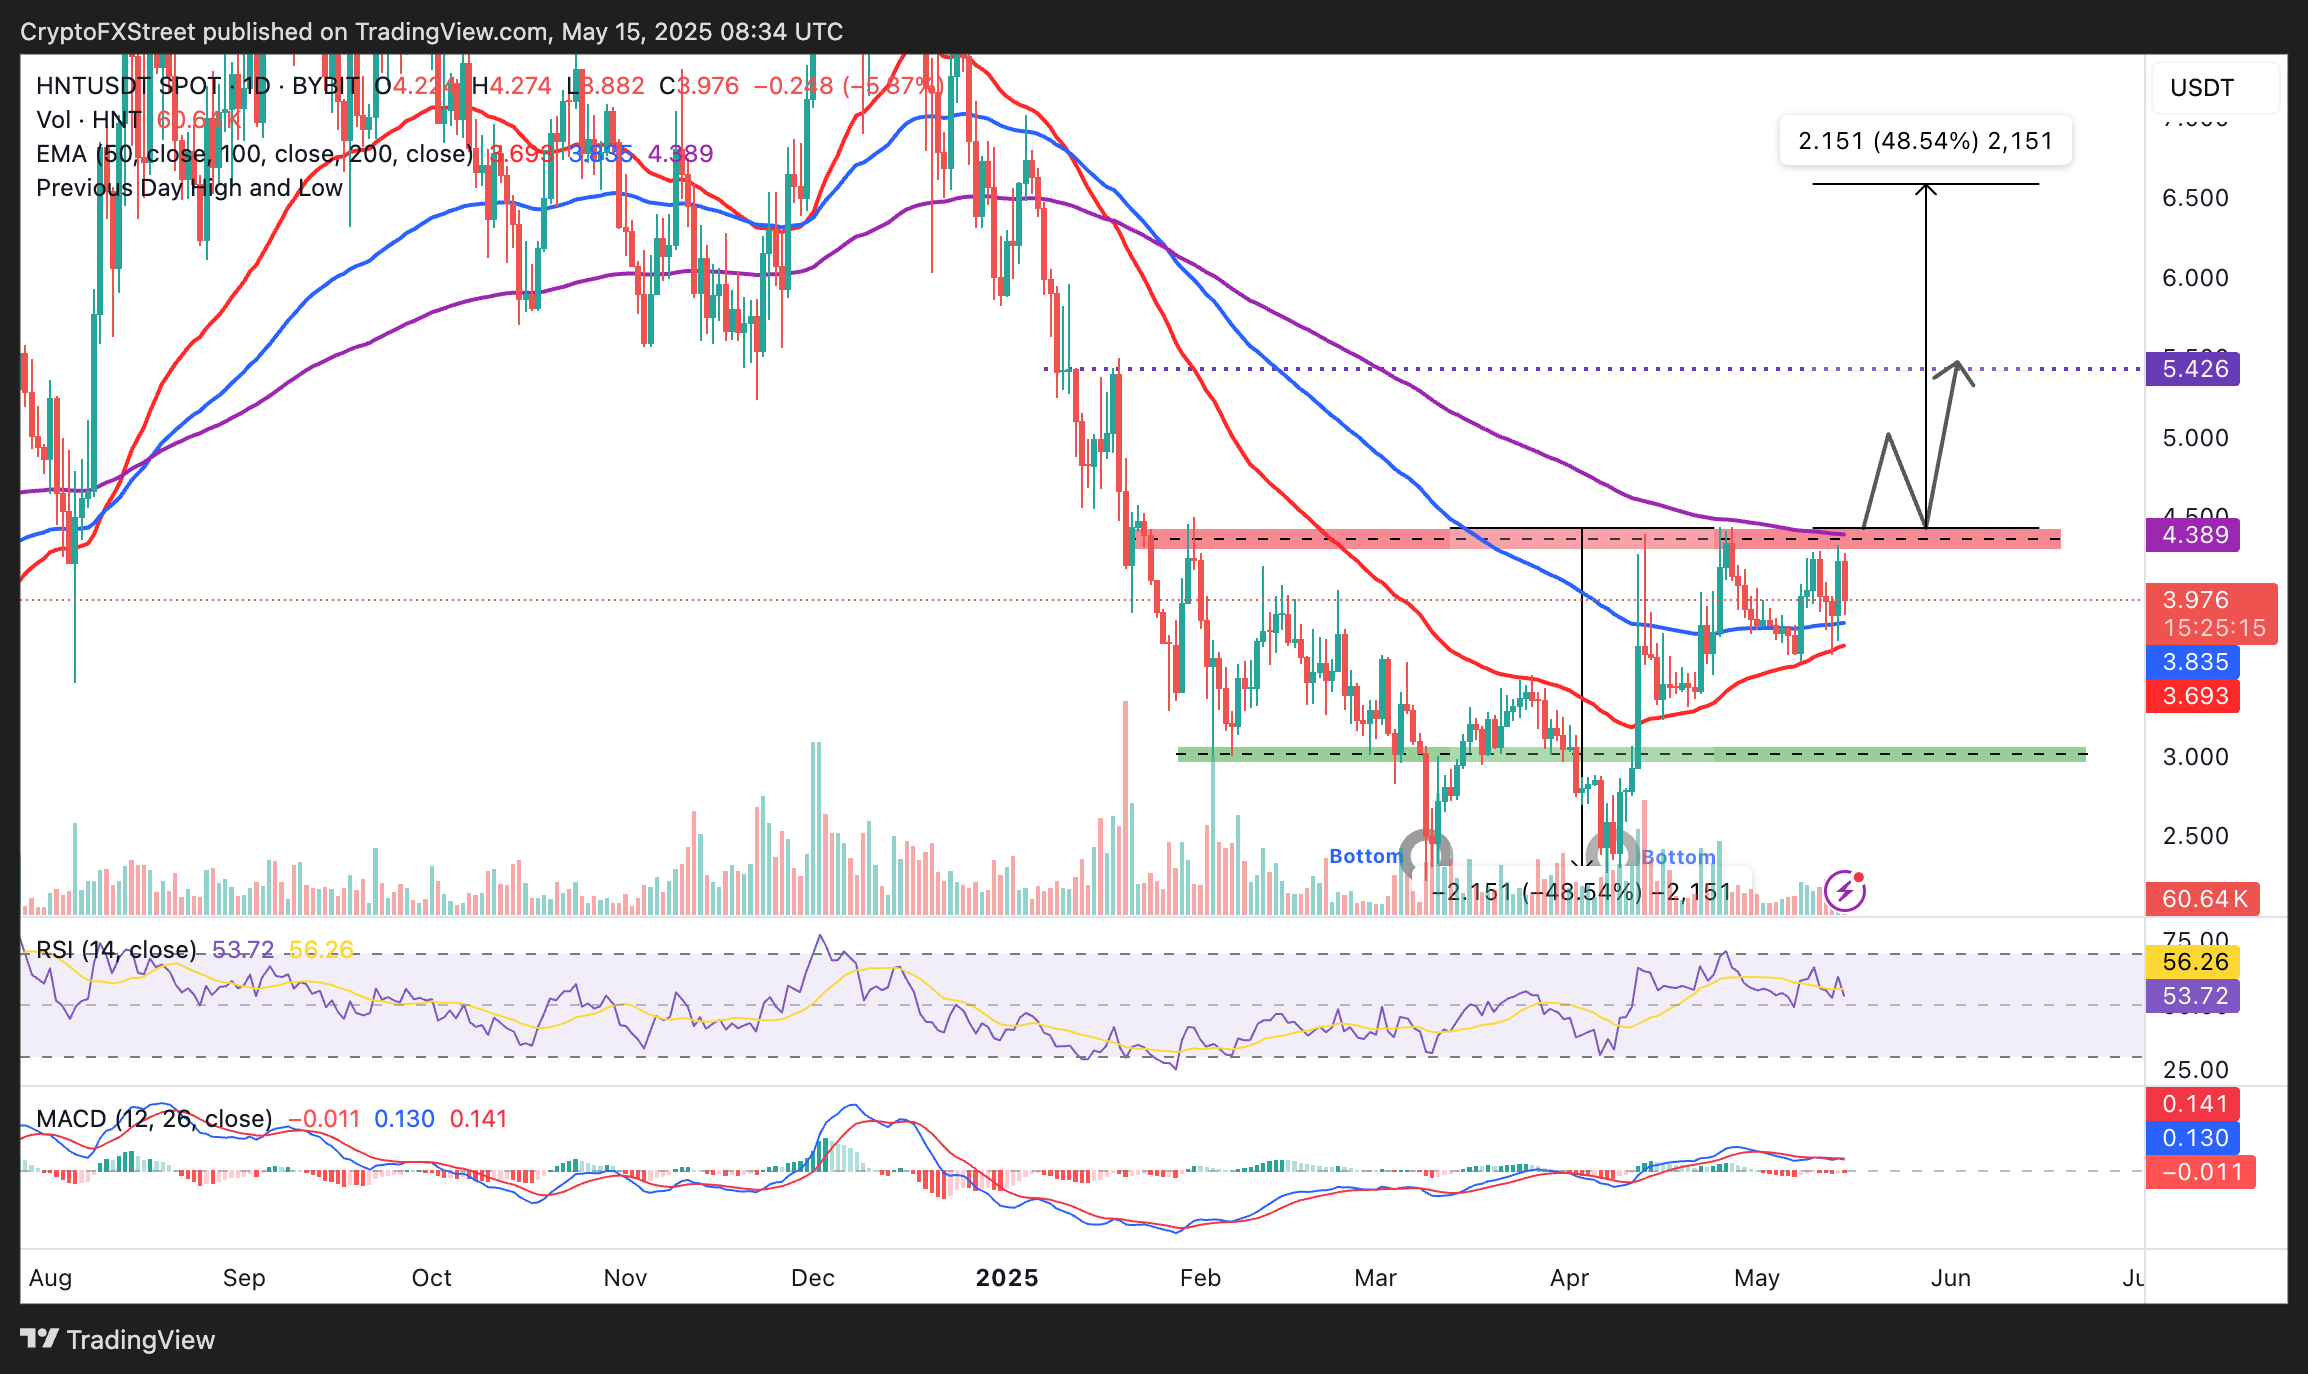Screen dimensions: 2308x1374
Task: Click the right 'Bottom' pattern marker
Action: point(1678,857)
